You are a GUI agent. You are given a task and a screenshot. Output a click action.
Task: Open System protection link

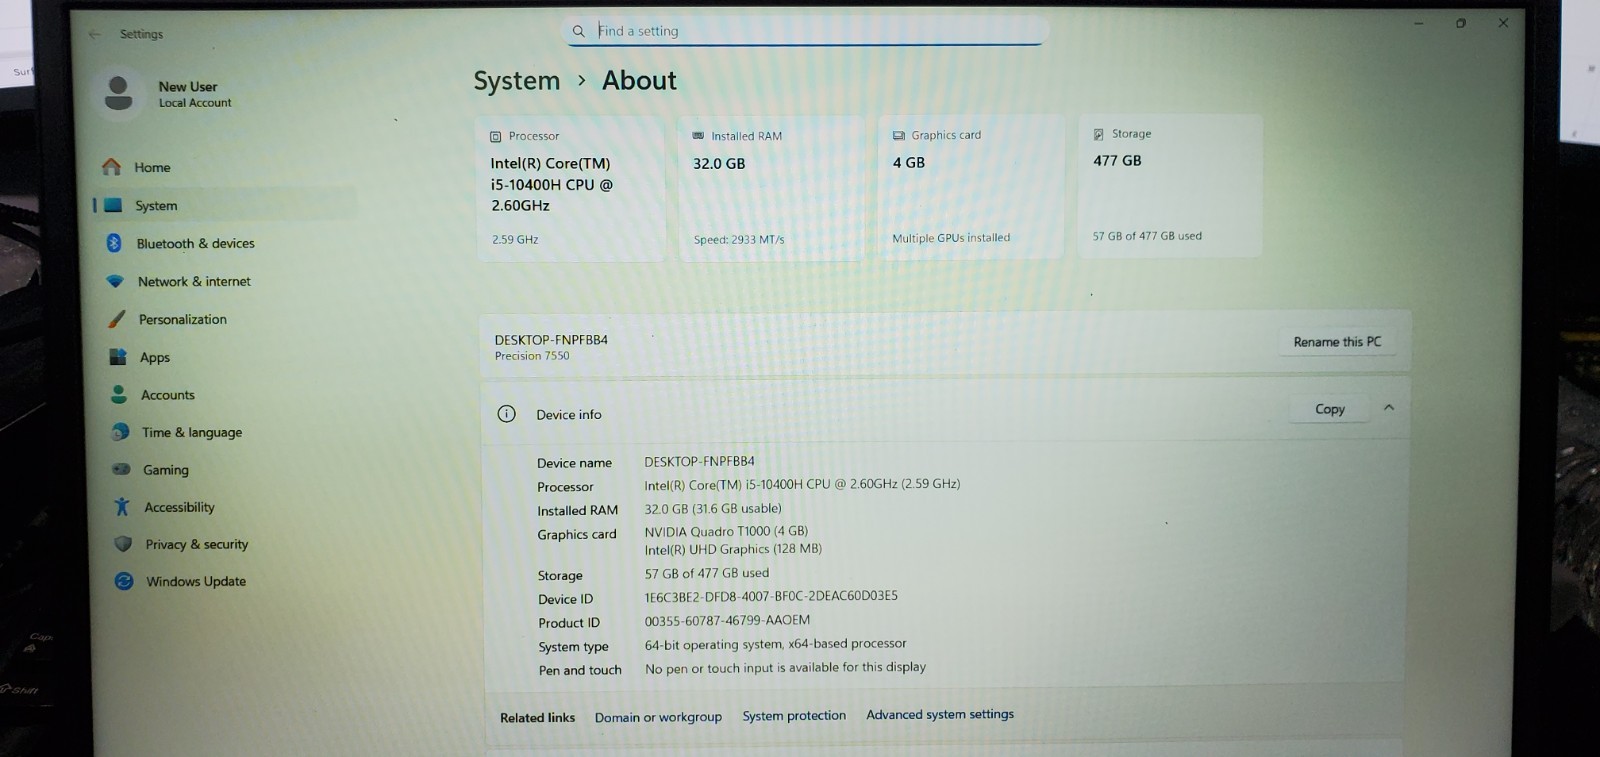(794, 715)
